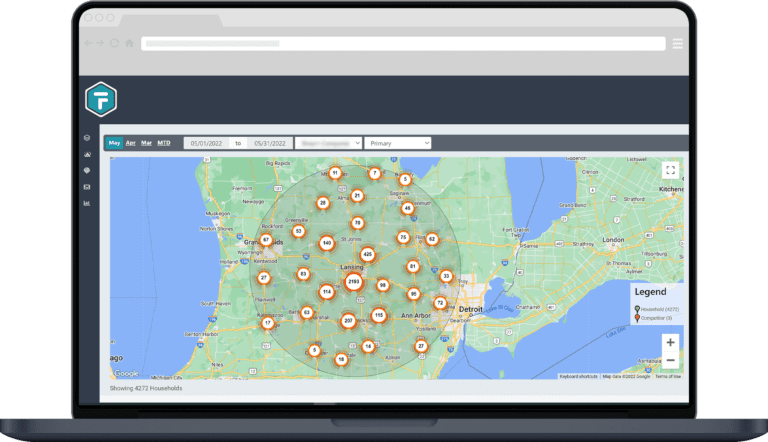The image size is (768, 442).
Task: Open the map Terms of Use link
Action: click(x=668, y=376)
